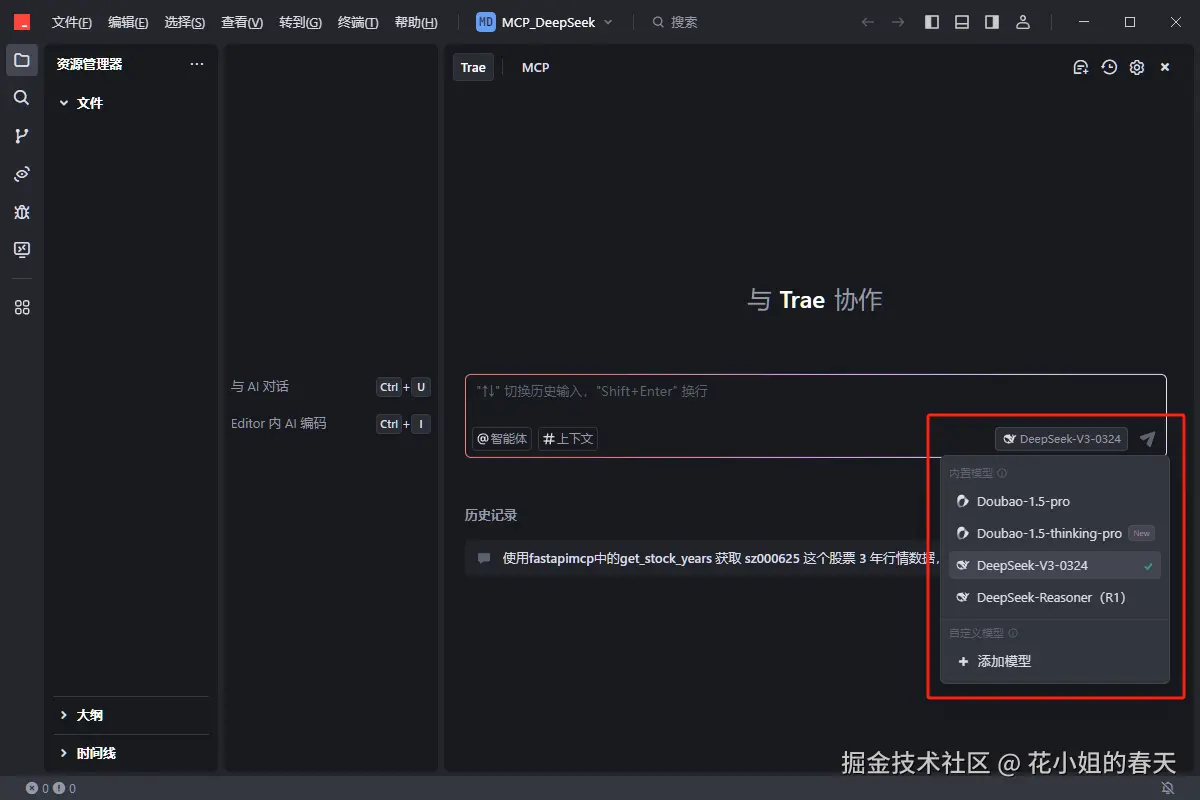The height and width of the screenshot is (800, 1200).
Task: Start a new chat icon
Action: tap(1081, 67)
